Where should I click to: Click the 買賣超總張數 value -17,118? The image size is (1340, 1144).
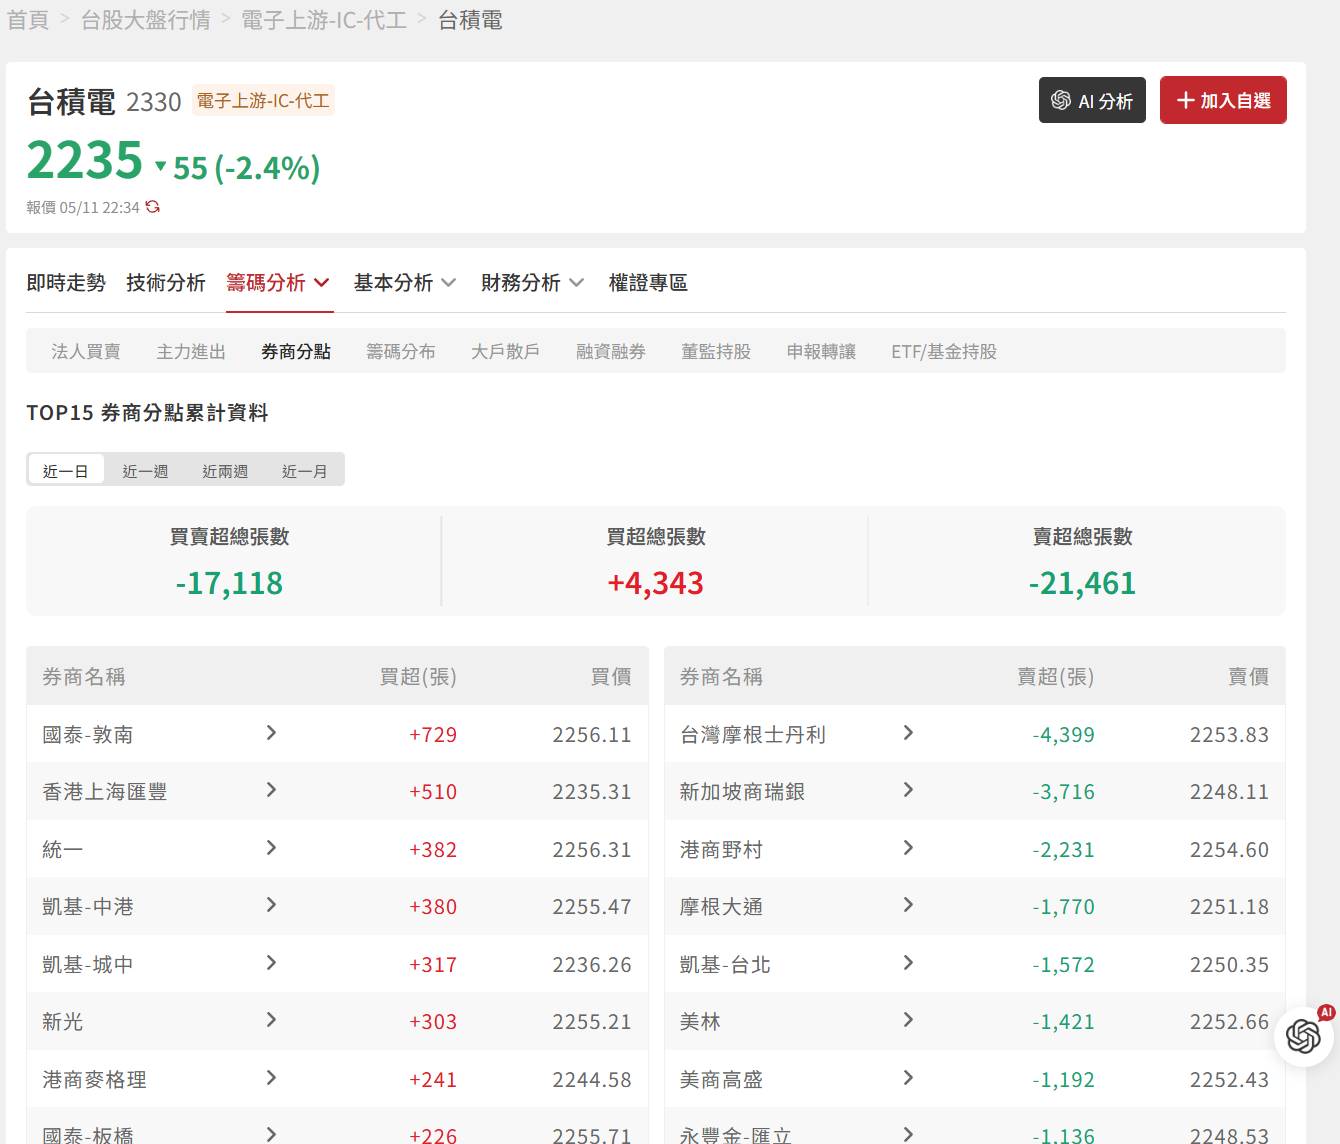tap(229, 583)
